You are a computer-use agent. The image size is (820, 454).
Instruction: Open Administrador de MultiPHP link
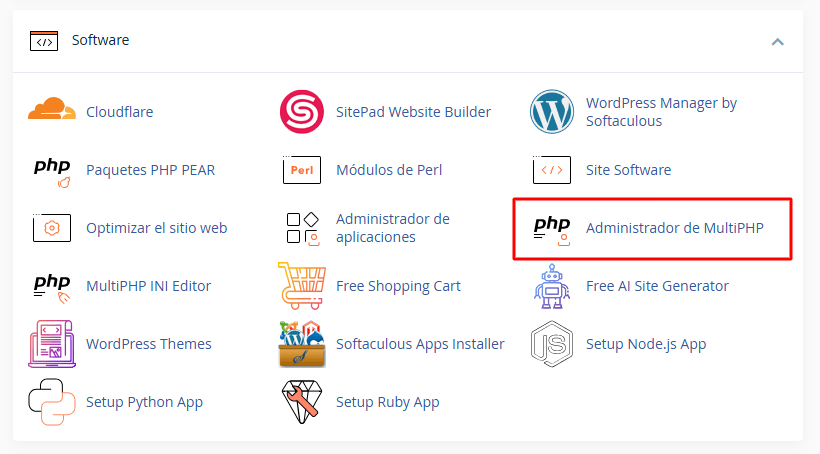[x=674, y=228]
